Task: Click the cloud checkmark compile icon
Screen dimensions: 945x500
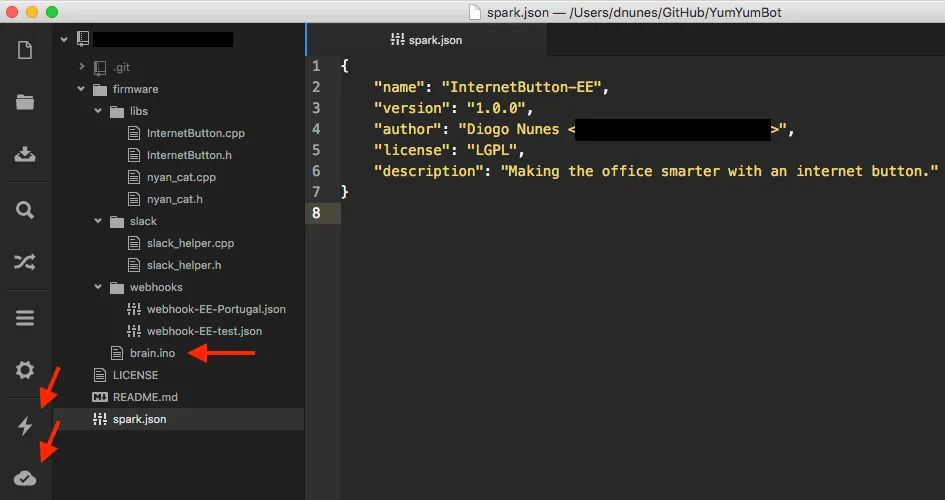Action: tap(25, 479)
